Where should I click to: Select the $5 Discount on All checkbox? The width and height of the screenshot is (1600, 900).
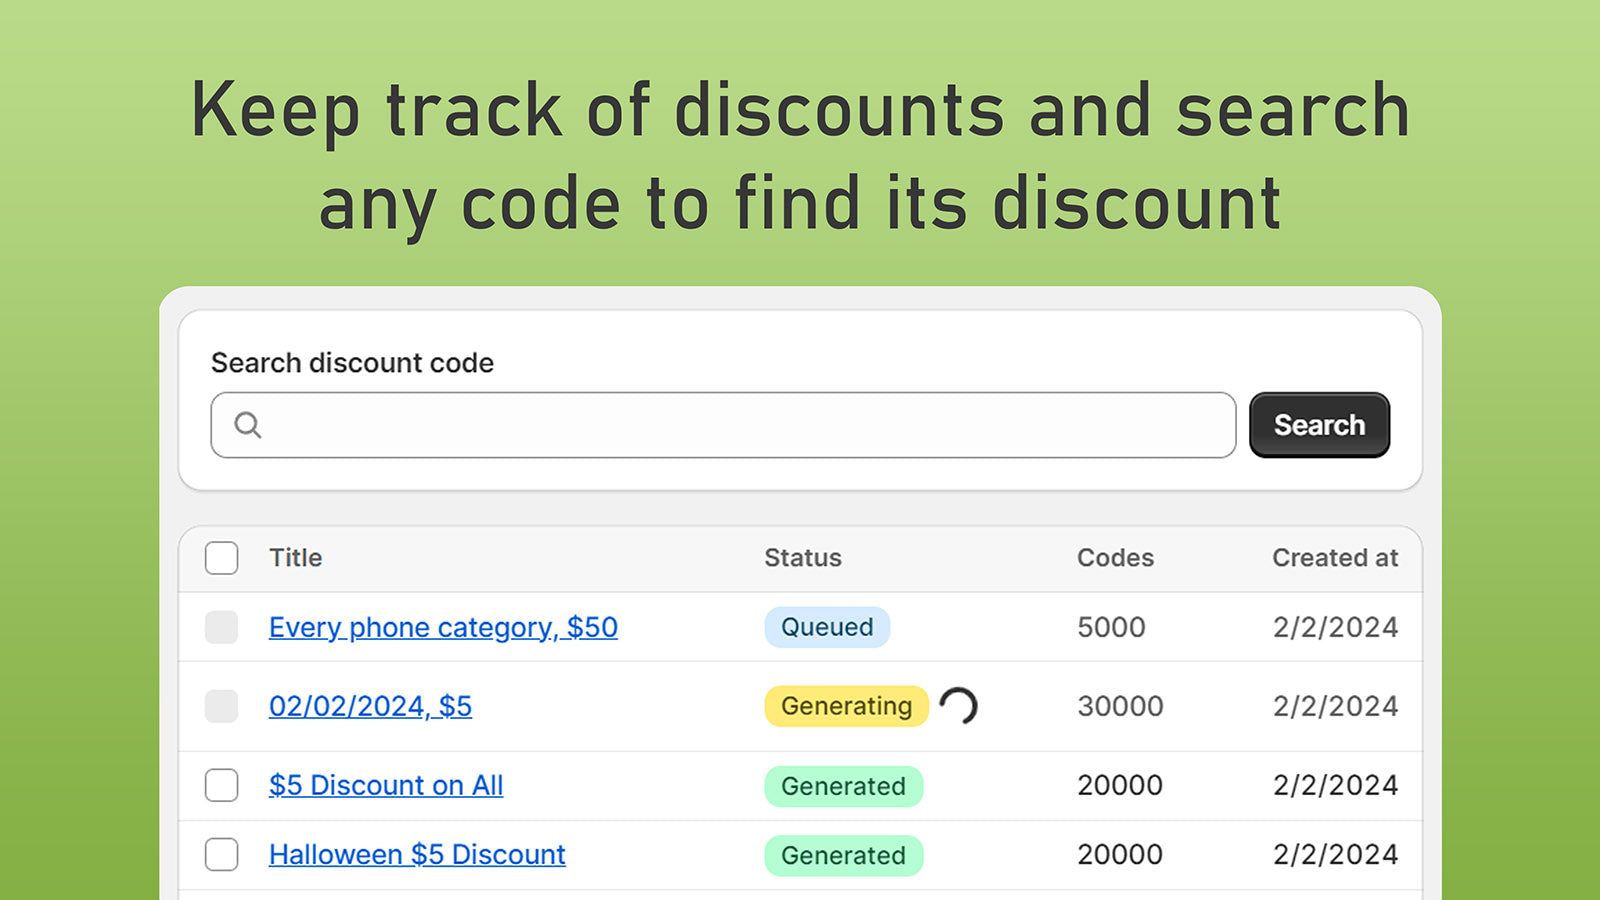(222, 785)
